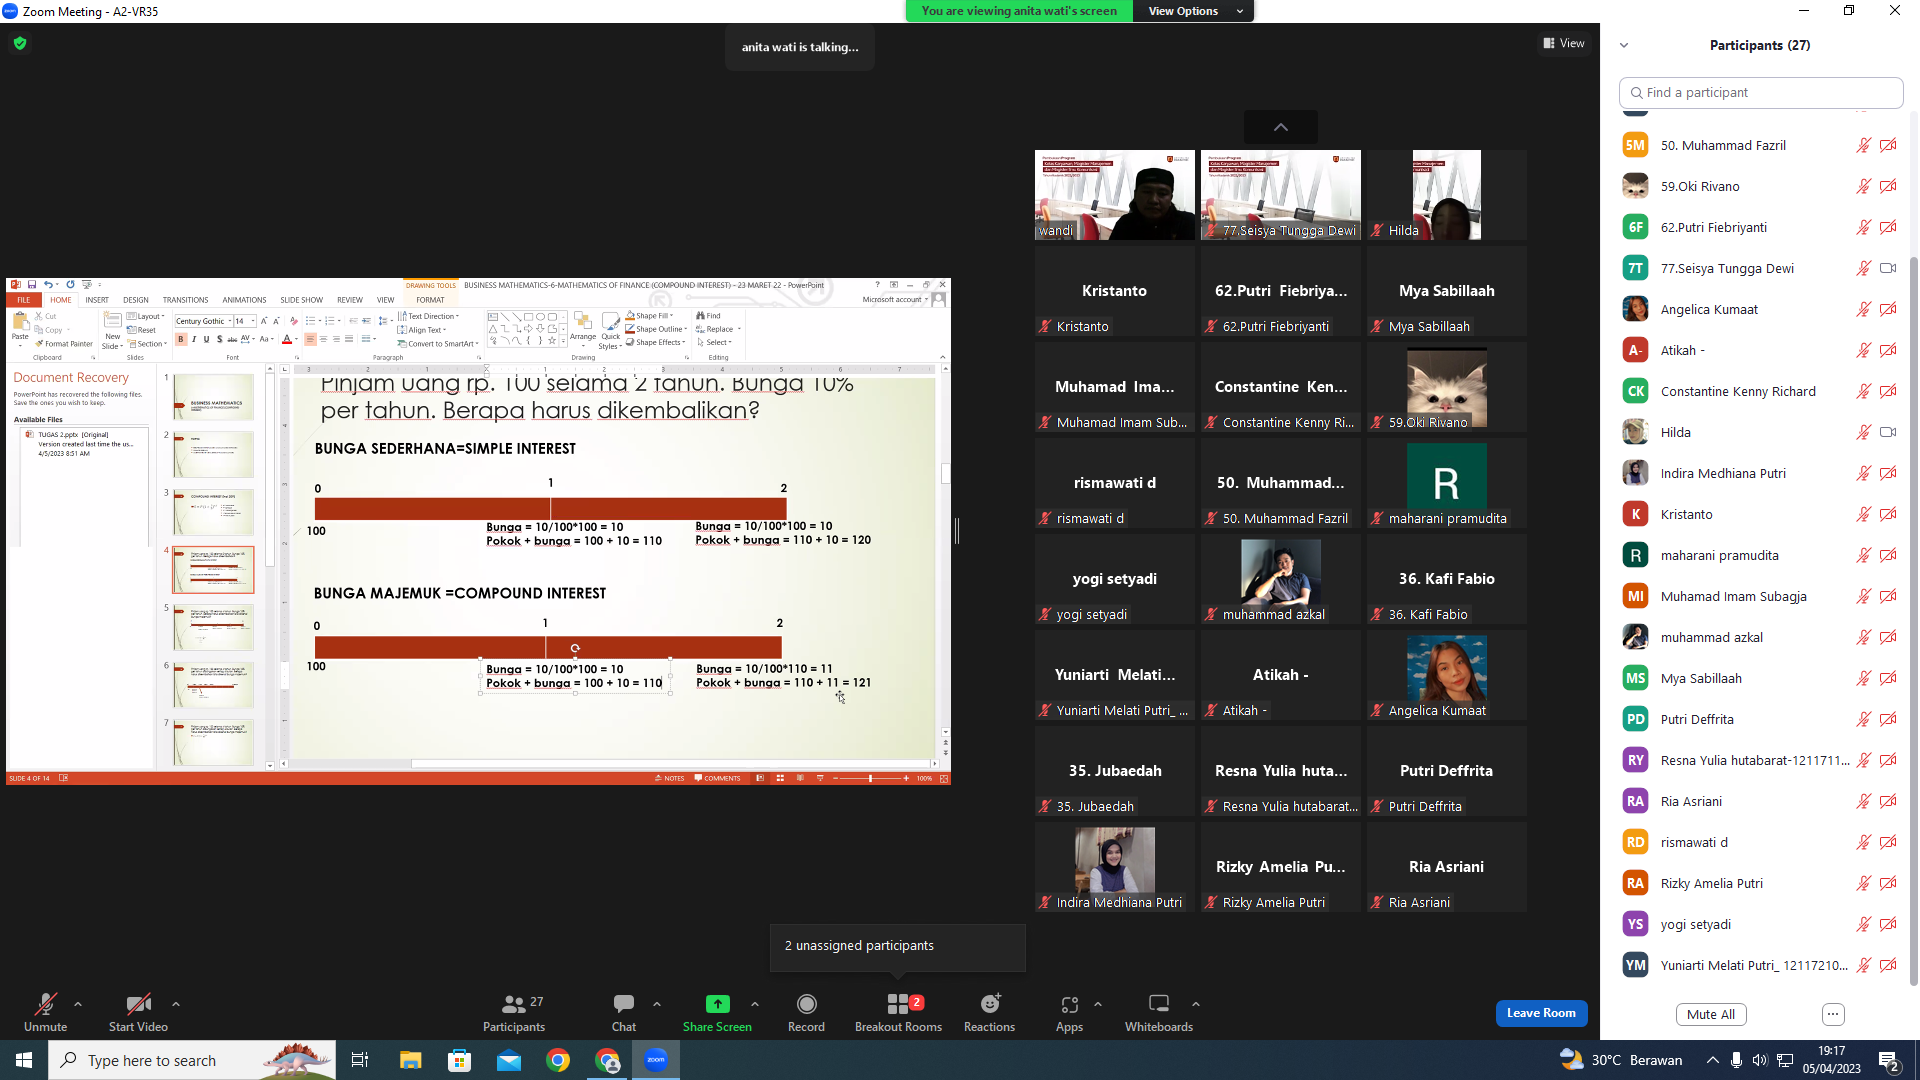Expand arrow beside the Whiteboards button
The height and width of the screenshot is (1080, 1920).
1196,1004
